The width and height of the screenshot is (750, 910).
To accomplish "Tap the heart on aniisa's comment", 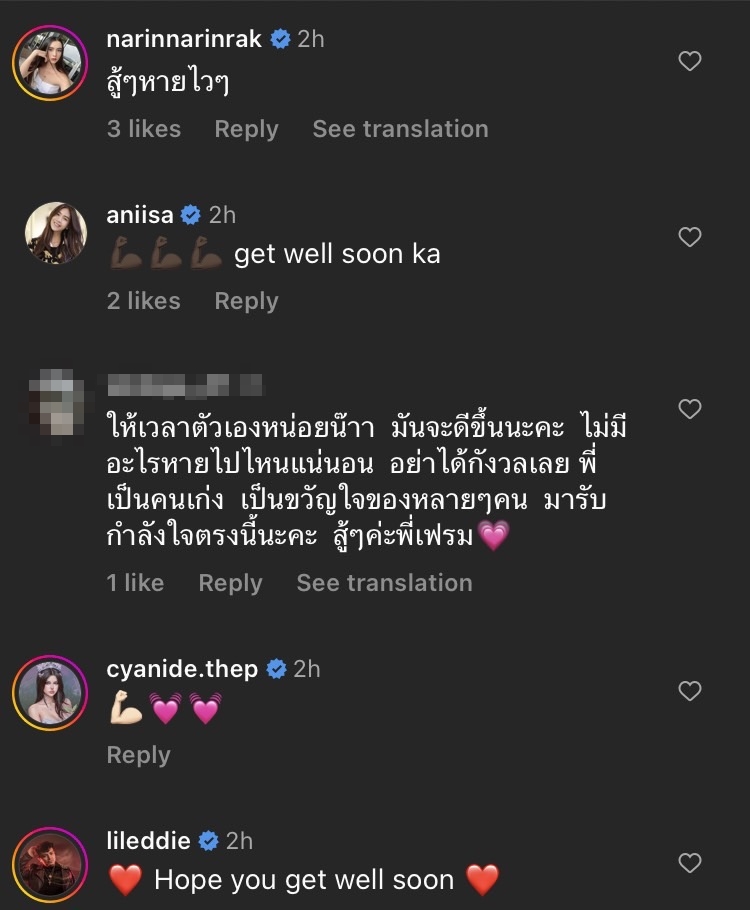I will pyautogui.click(x=689, y=237).
